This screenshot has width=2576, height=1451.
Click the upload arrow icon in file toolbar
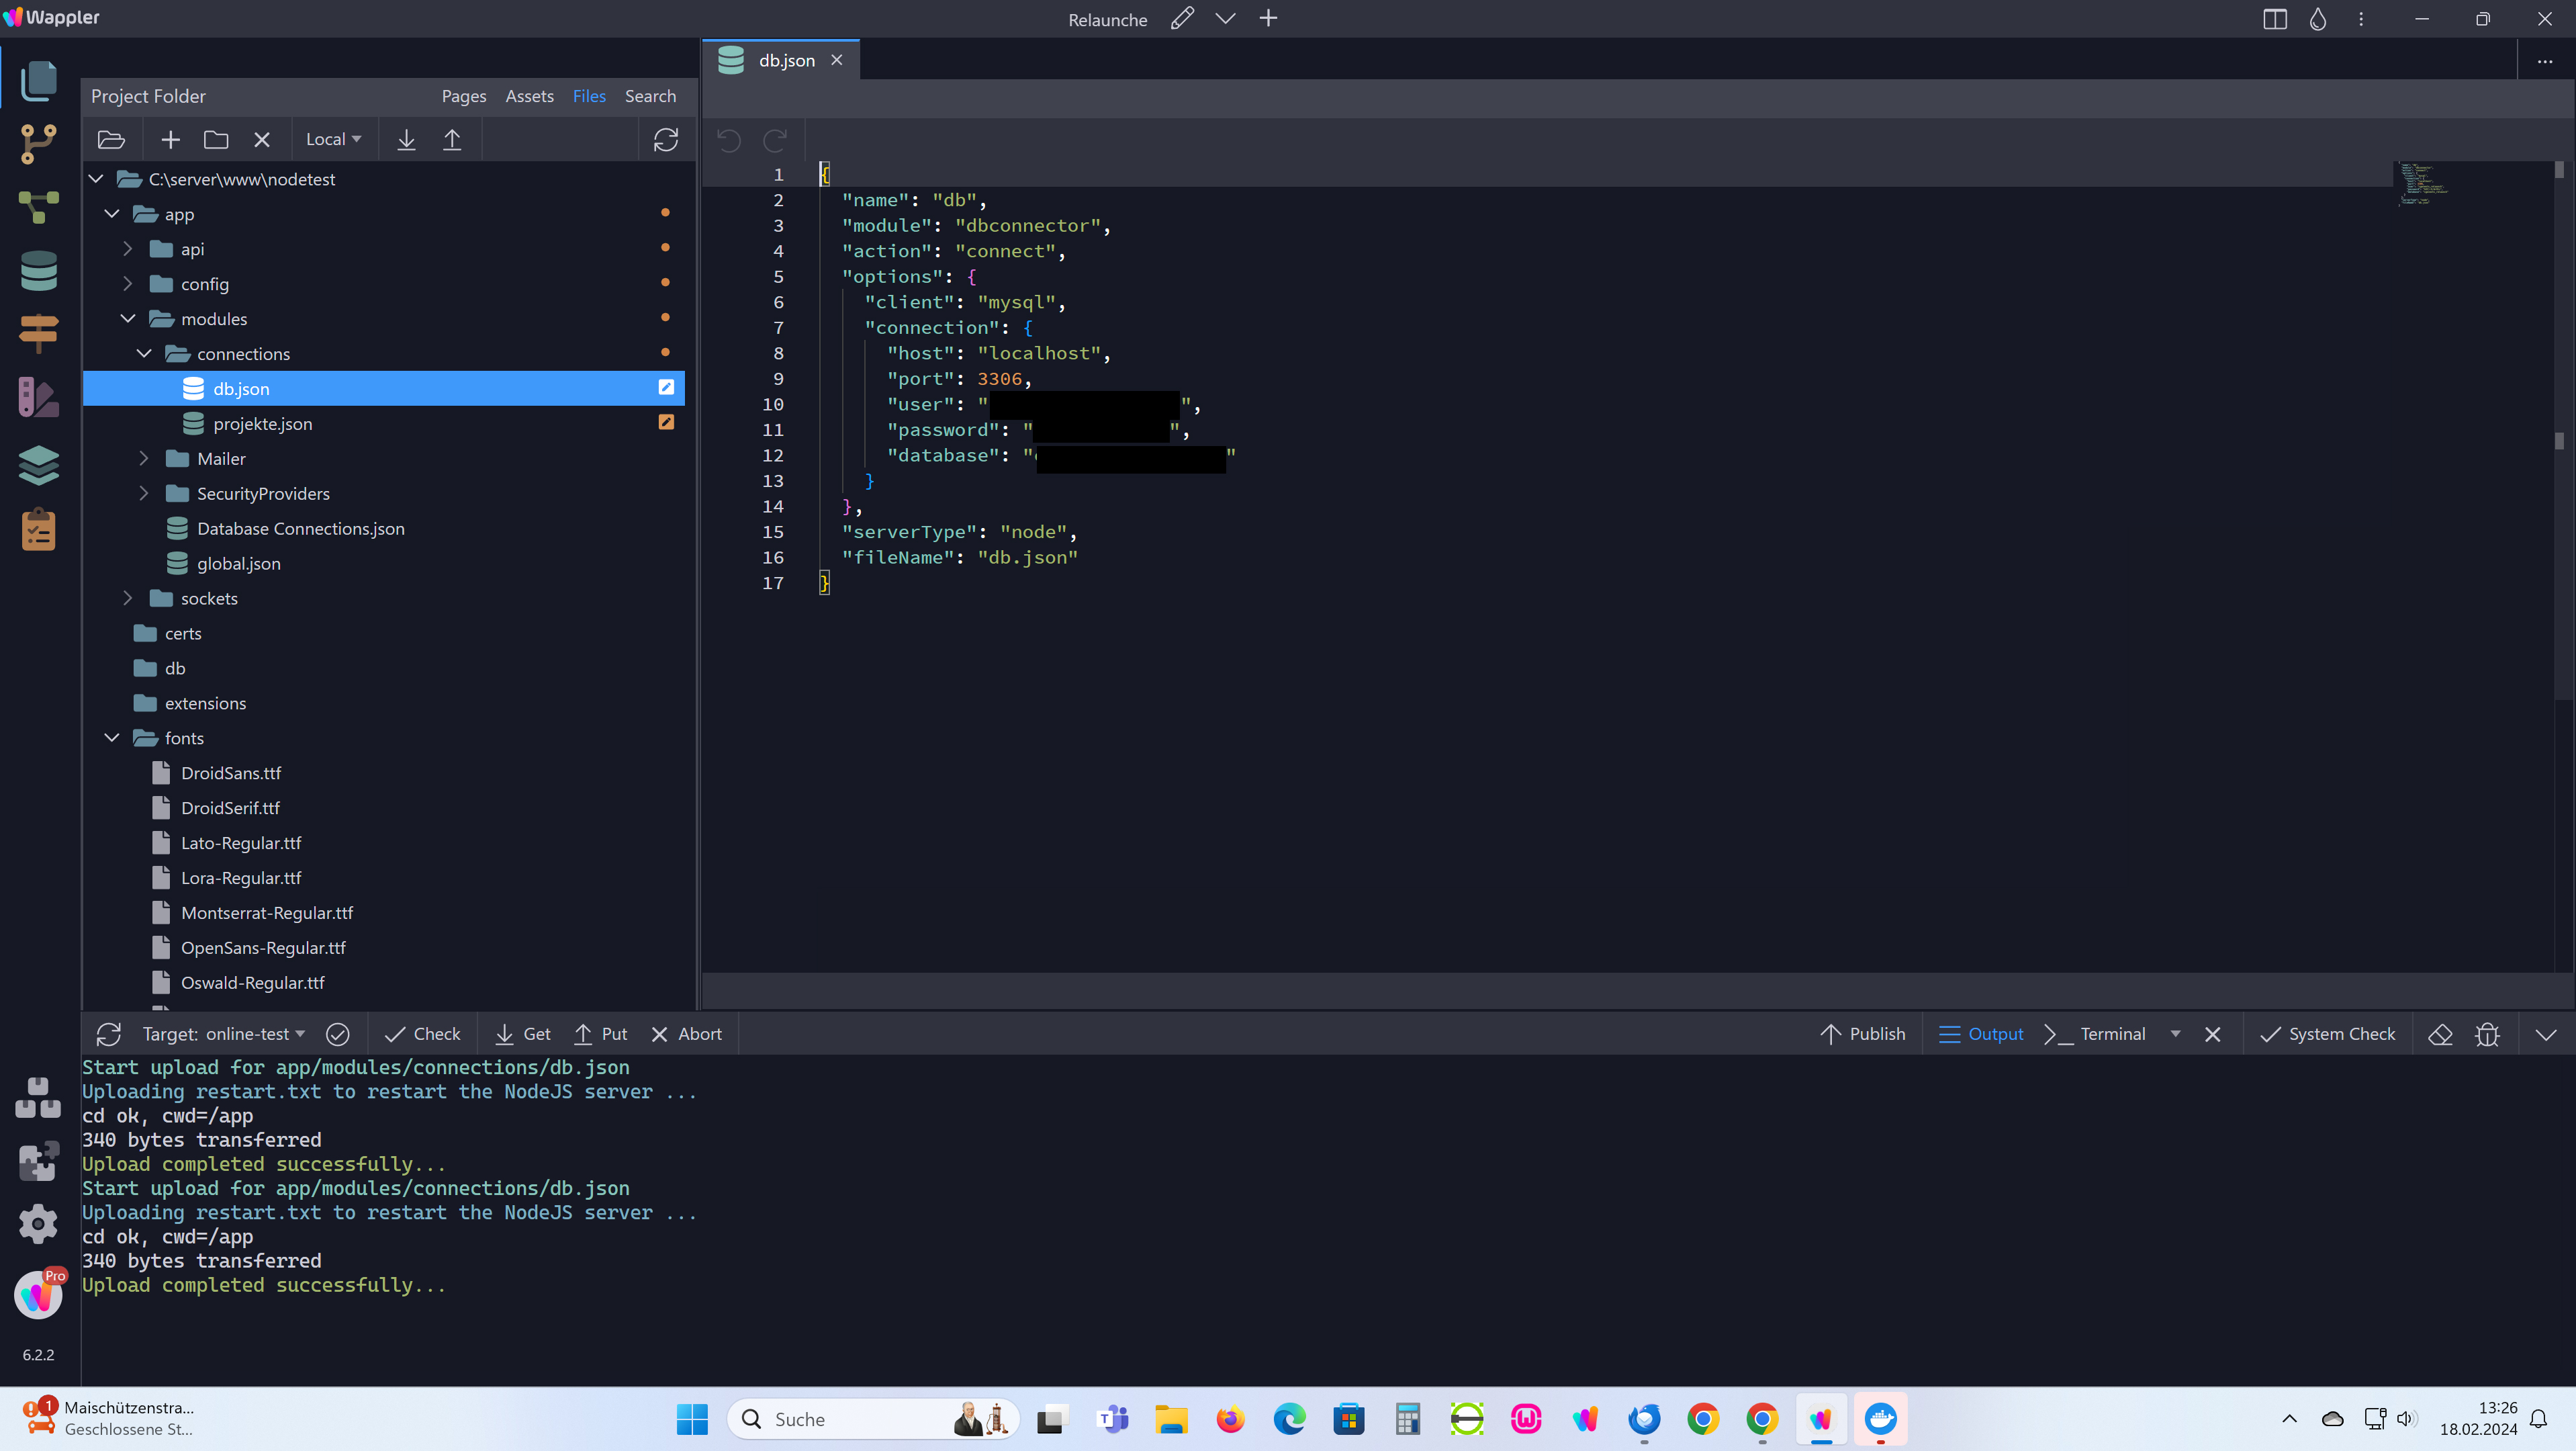click(452, 140)
